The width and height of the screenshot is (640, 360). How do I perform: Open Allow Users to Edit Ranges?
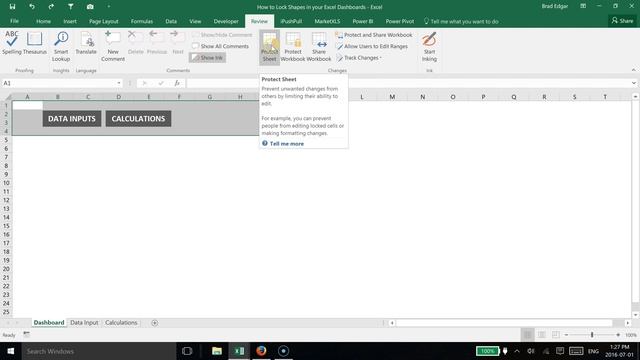click(x=372, y=47)
